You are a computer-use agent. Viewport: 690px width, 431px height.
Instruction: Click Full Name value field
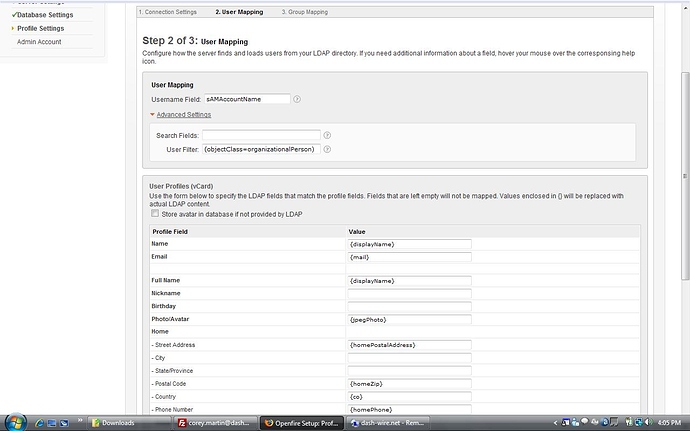click(409, 280)
